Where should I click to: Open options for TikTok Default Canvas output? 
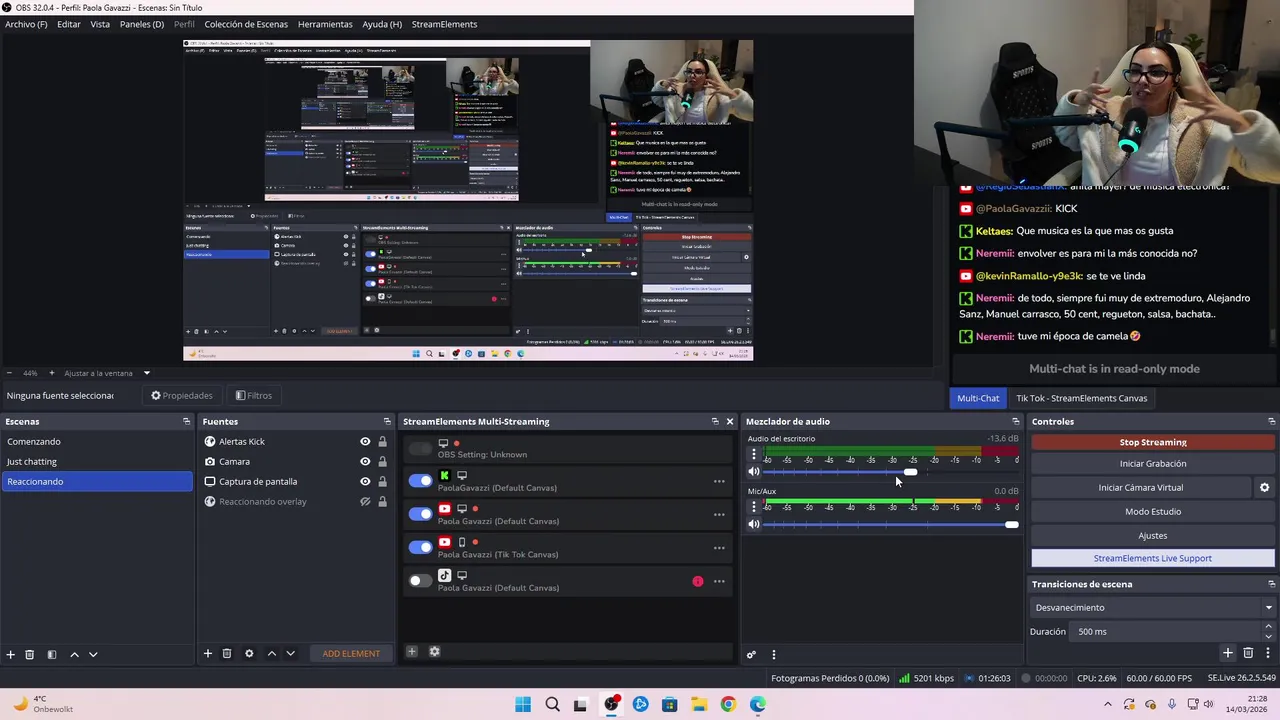point(719,581)
